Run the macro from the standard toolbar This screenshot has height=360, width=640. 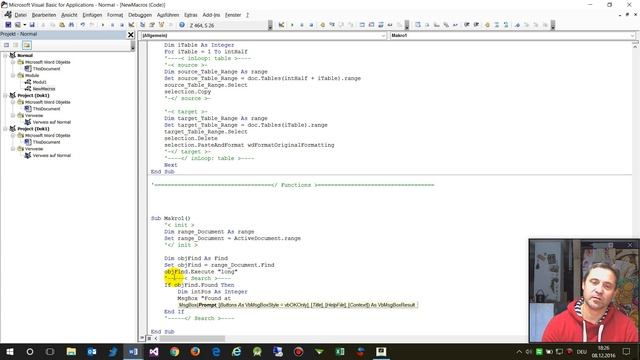[103, 25]
